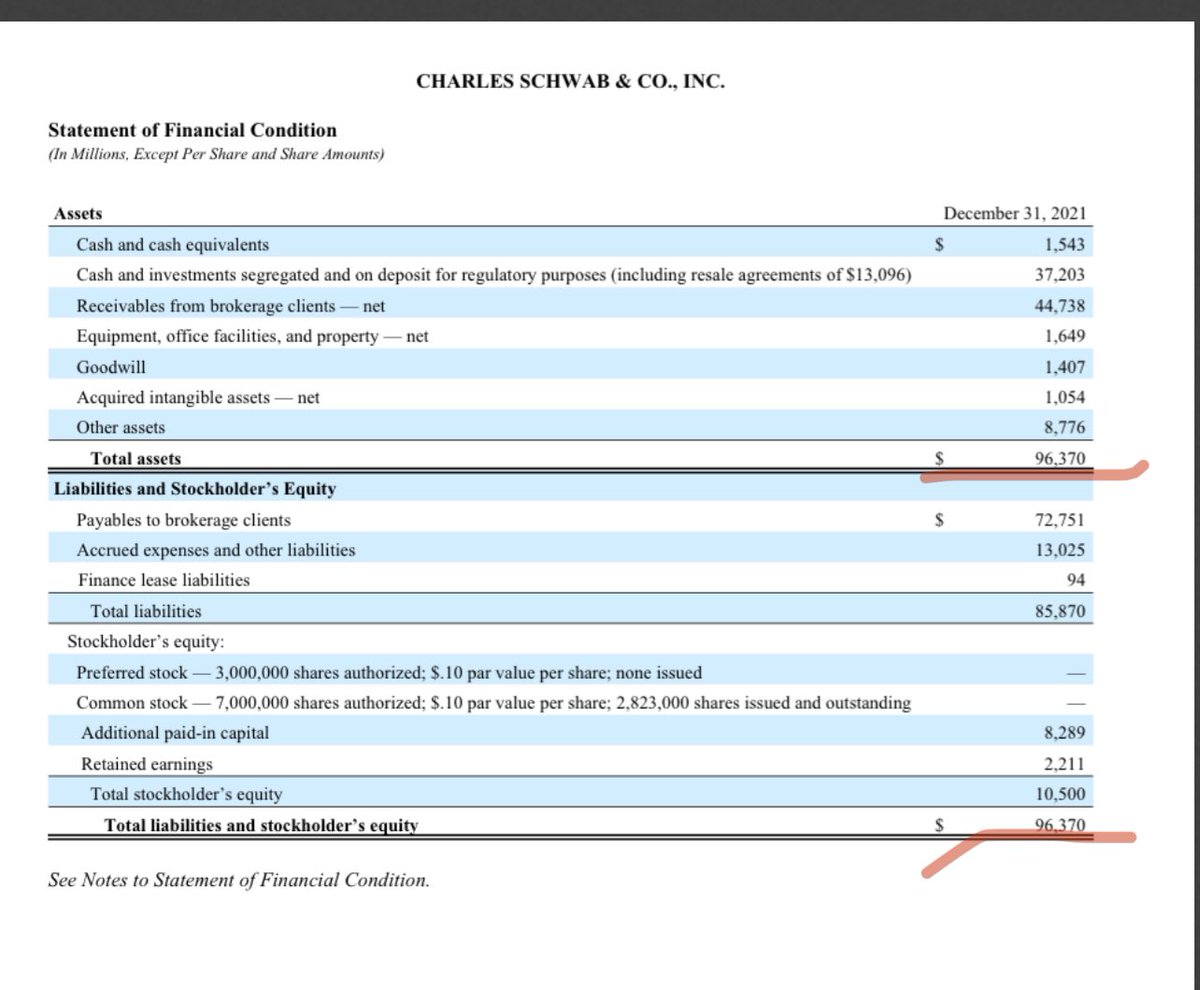1200x990 pixels.
Task: Click the 'In Millions, Except Per Share' note
Action: [x=216, y=155]
